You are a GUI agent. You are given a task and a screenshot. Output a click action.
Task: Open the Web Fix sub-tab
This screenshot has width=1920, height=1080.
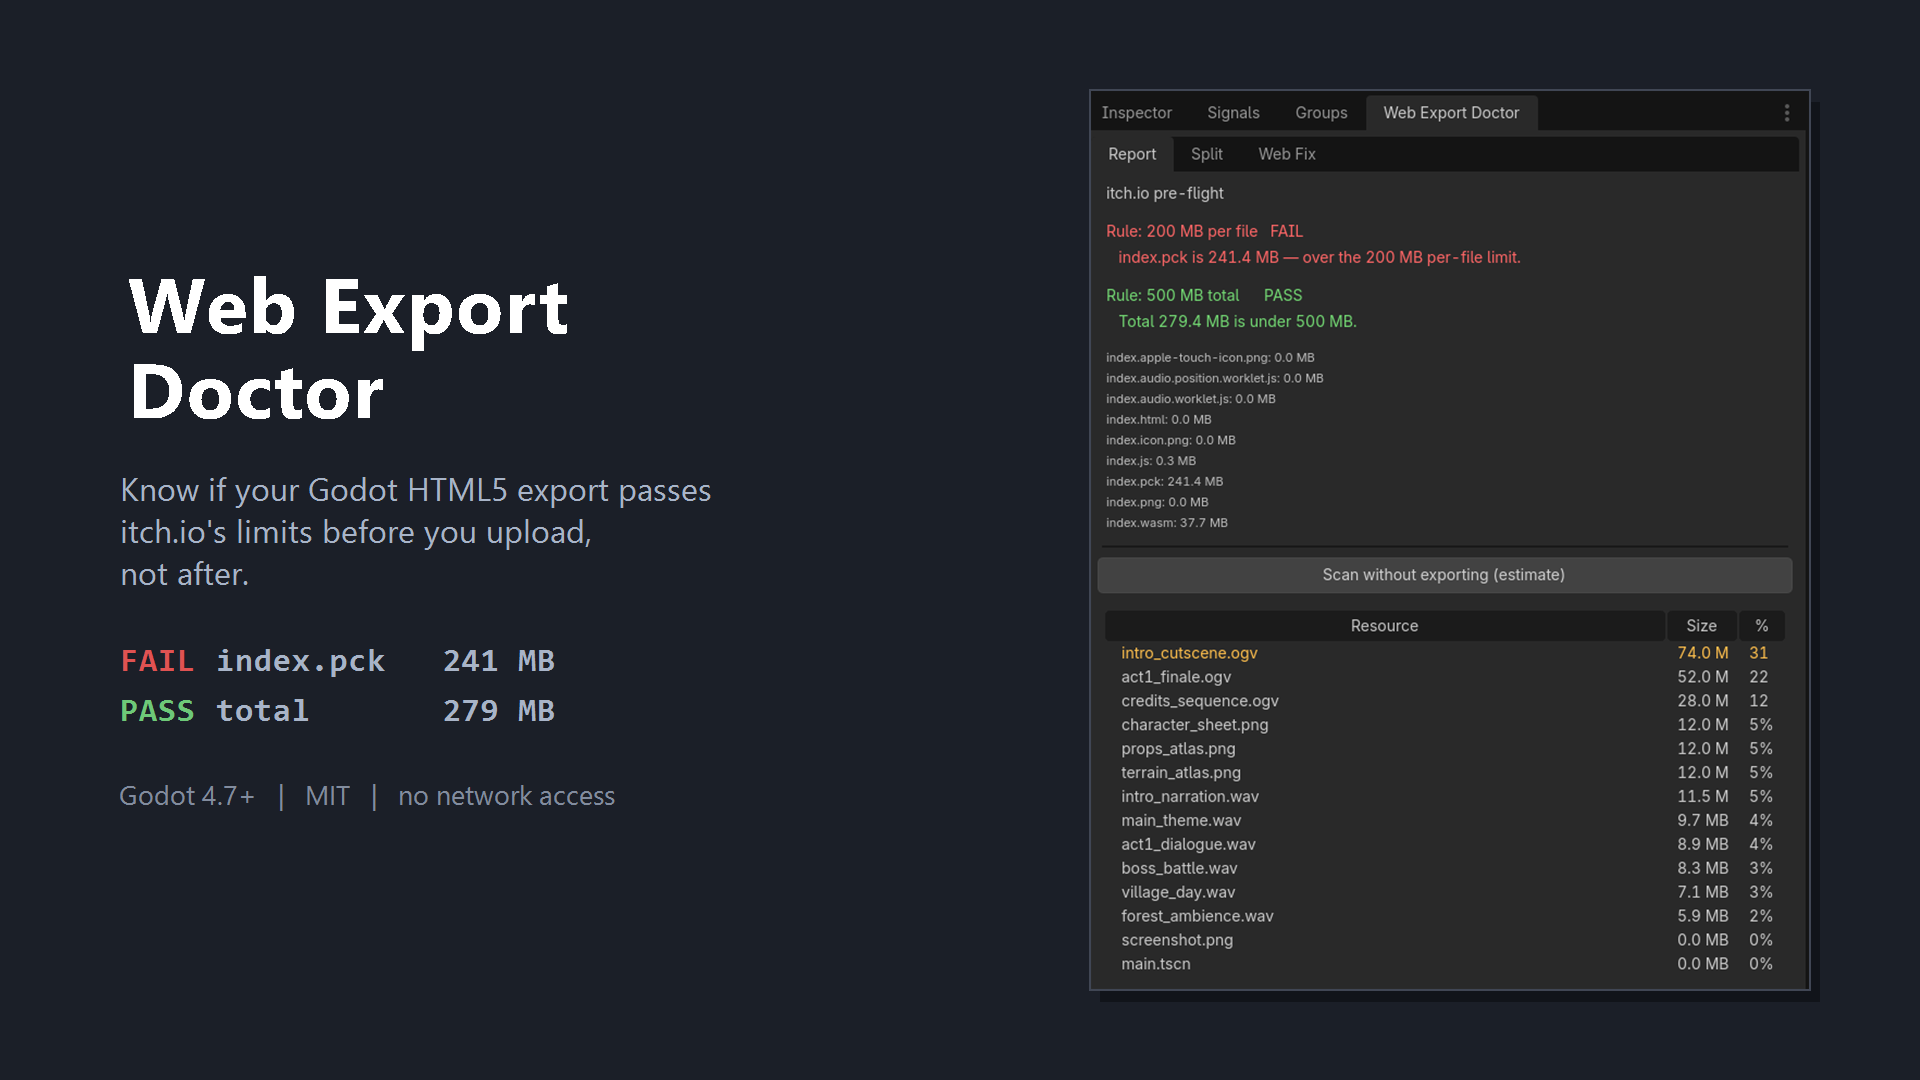[x=1287, y=154]
